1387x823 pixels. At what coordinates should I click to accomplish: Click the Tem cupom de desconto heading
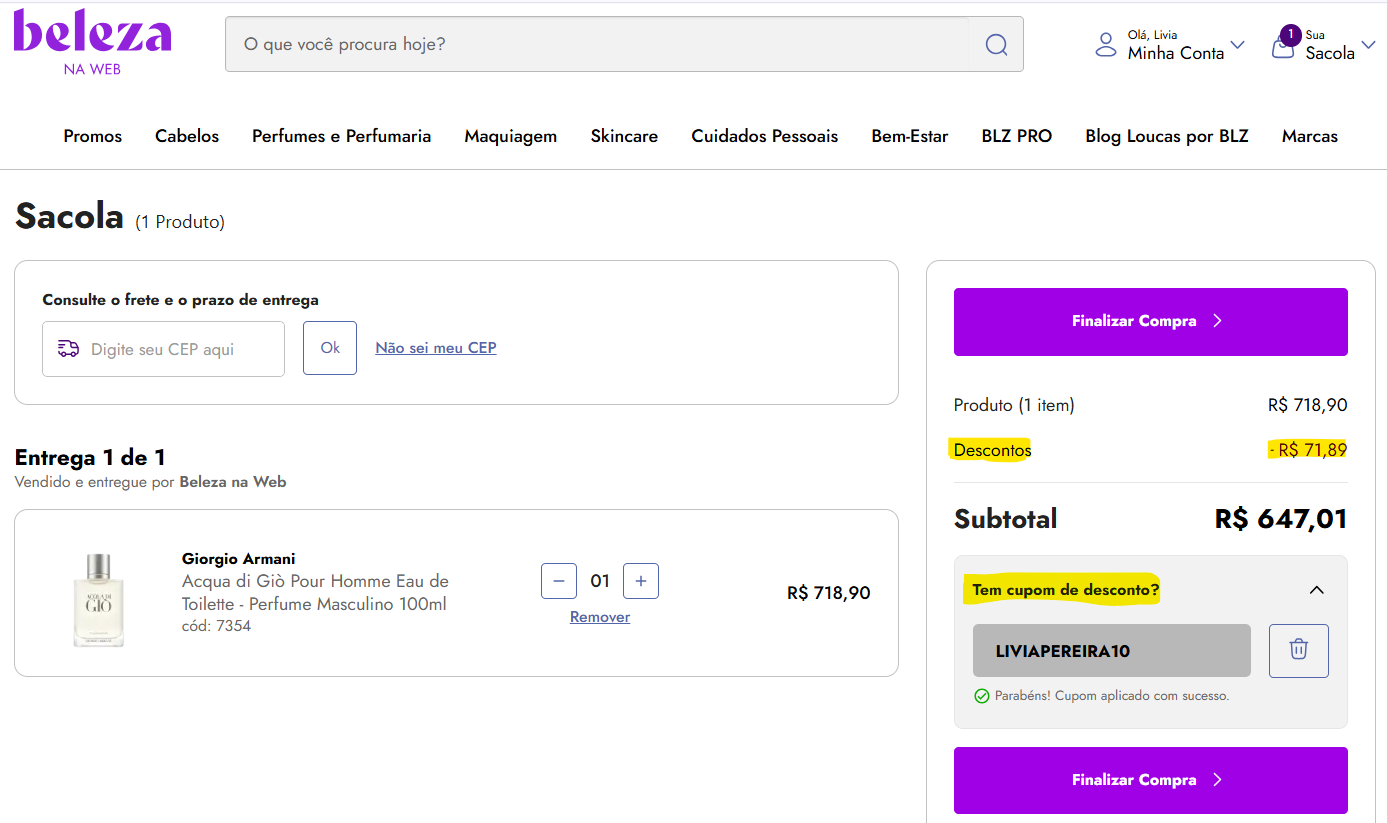1066,590
